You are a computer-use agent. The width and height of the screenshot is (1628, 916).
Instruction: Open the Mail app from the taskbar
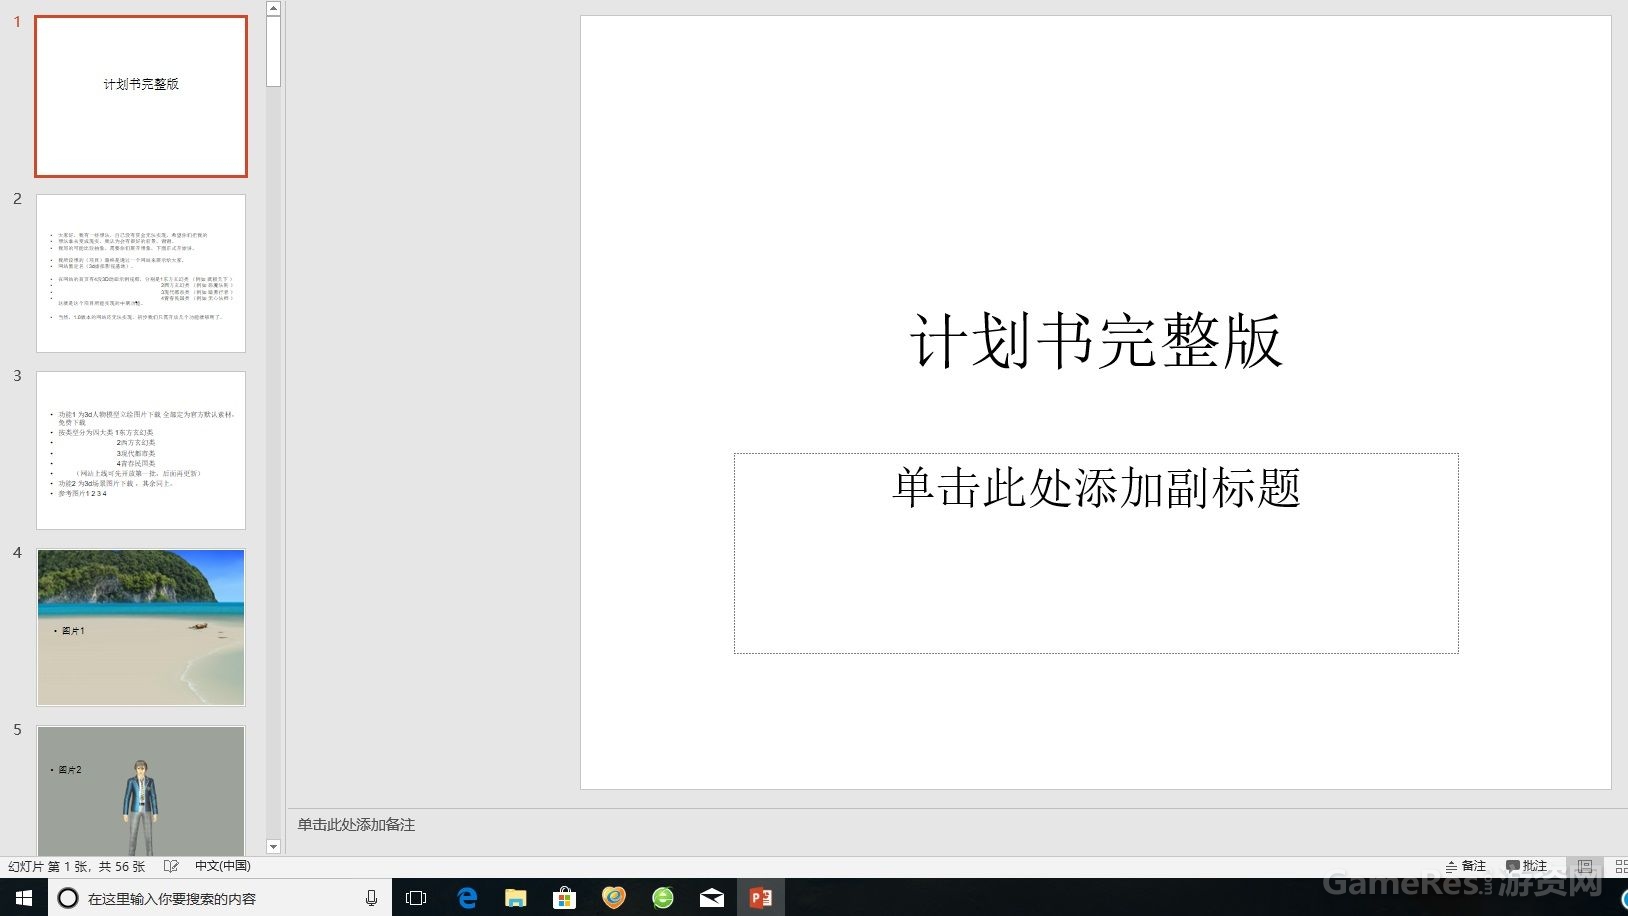click(712, 898)
